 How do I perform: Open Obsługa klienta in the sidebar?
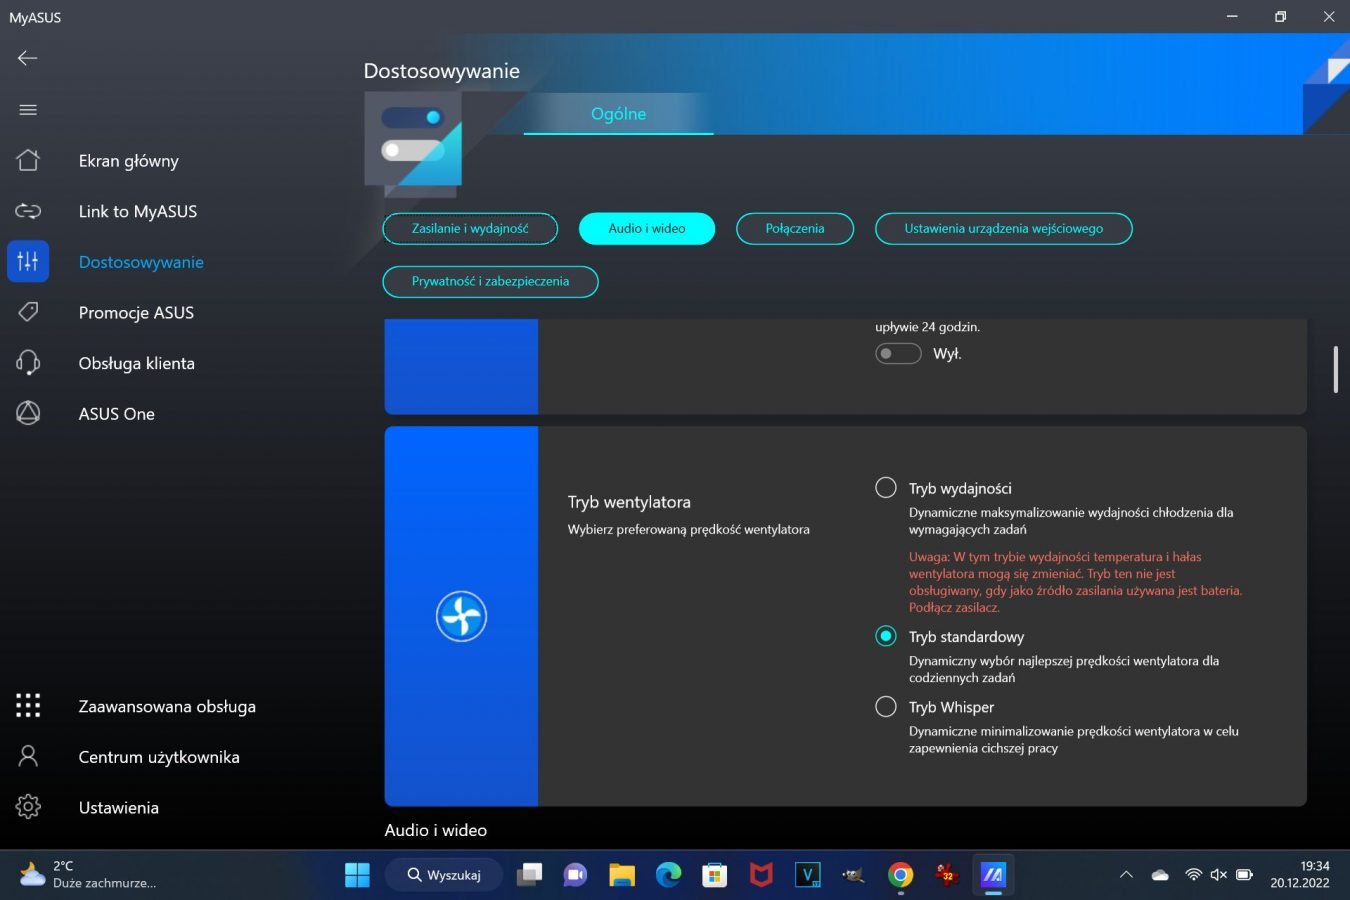tap(137, 364)
